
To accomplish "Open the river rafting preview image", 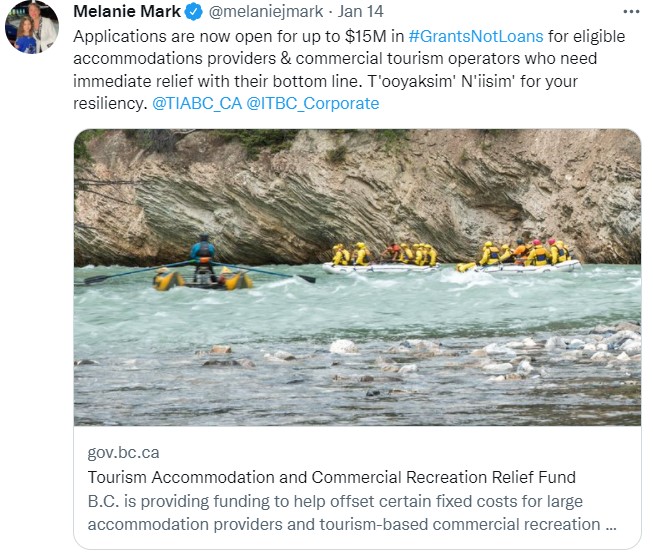I will pyautogui.click(x=357, y=277).
